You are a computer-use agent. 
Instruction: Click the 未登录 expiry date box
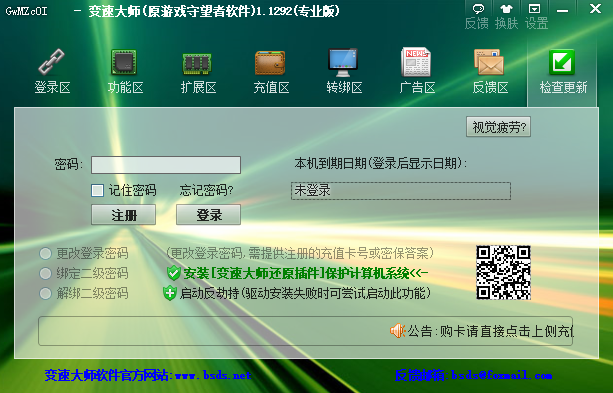click(x=401, y=191)
